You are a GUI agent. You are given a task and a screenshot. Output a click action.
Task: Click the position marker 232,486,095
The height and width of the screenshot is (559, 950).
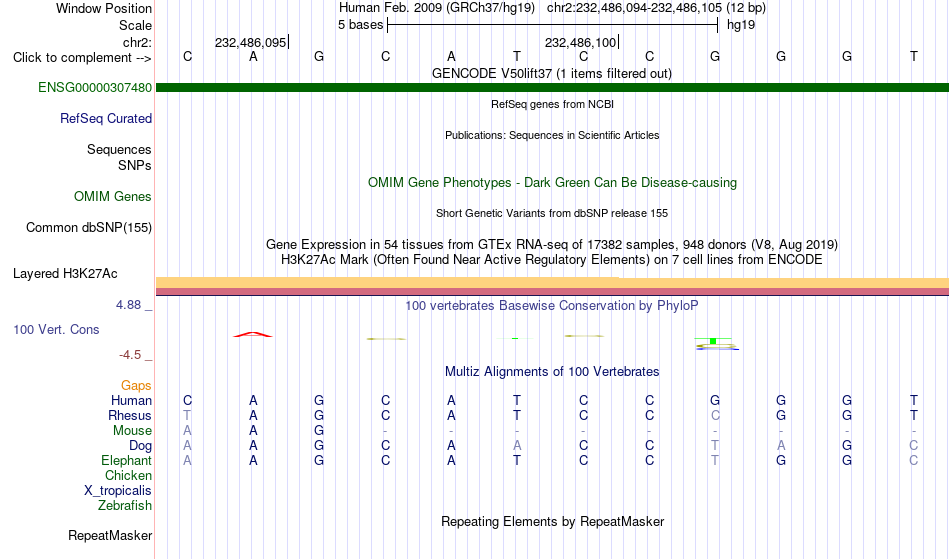pyautogui.click(x=250, y=43)
